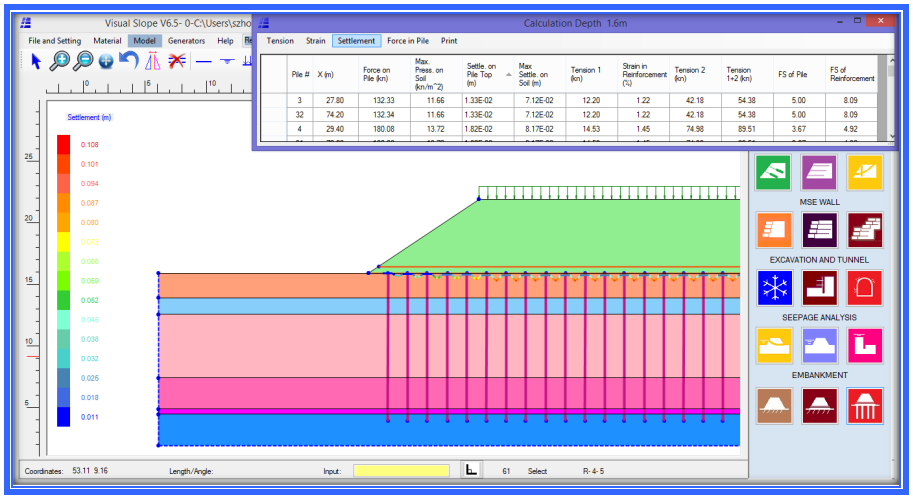Select the snowflake icon under Excavation and Tunnel

[774, 288]
